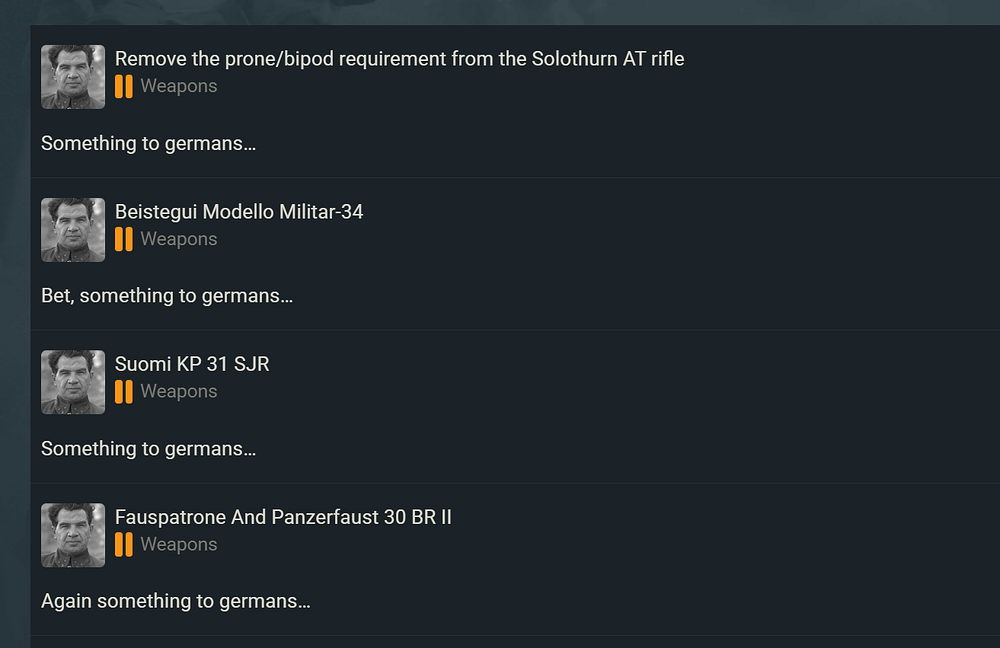This screenshot has width=1000, height=648.
Task: Open the excerpt text under Suomi KP 31 SJR
Action: point(148,449)
